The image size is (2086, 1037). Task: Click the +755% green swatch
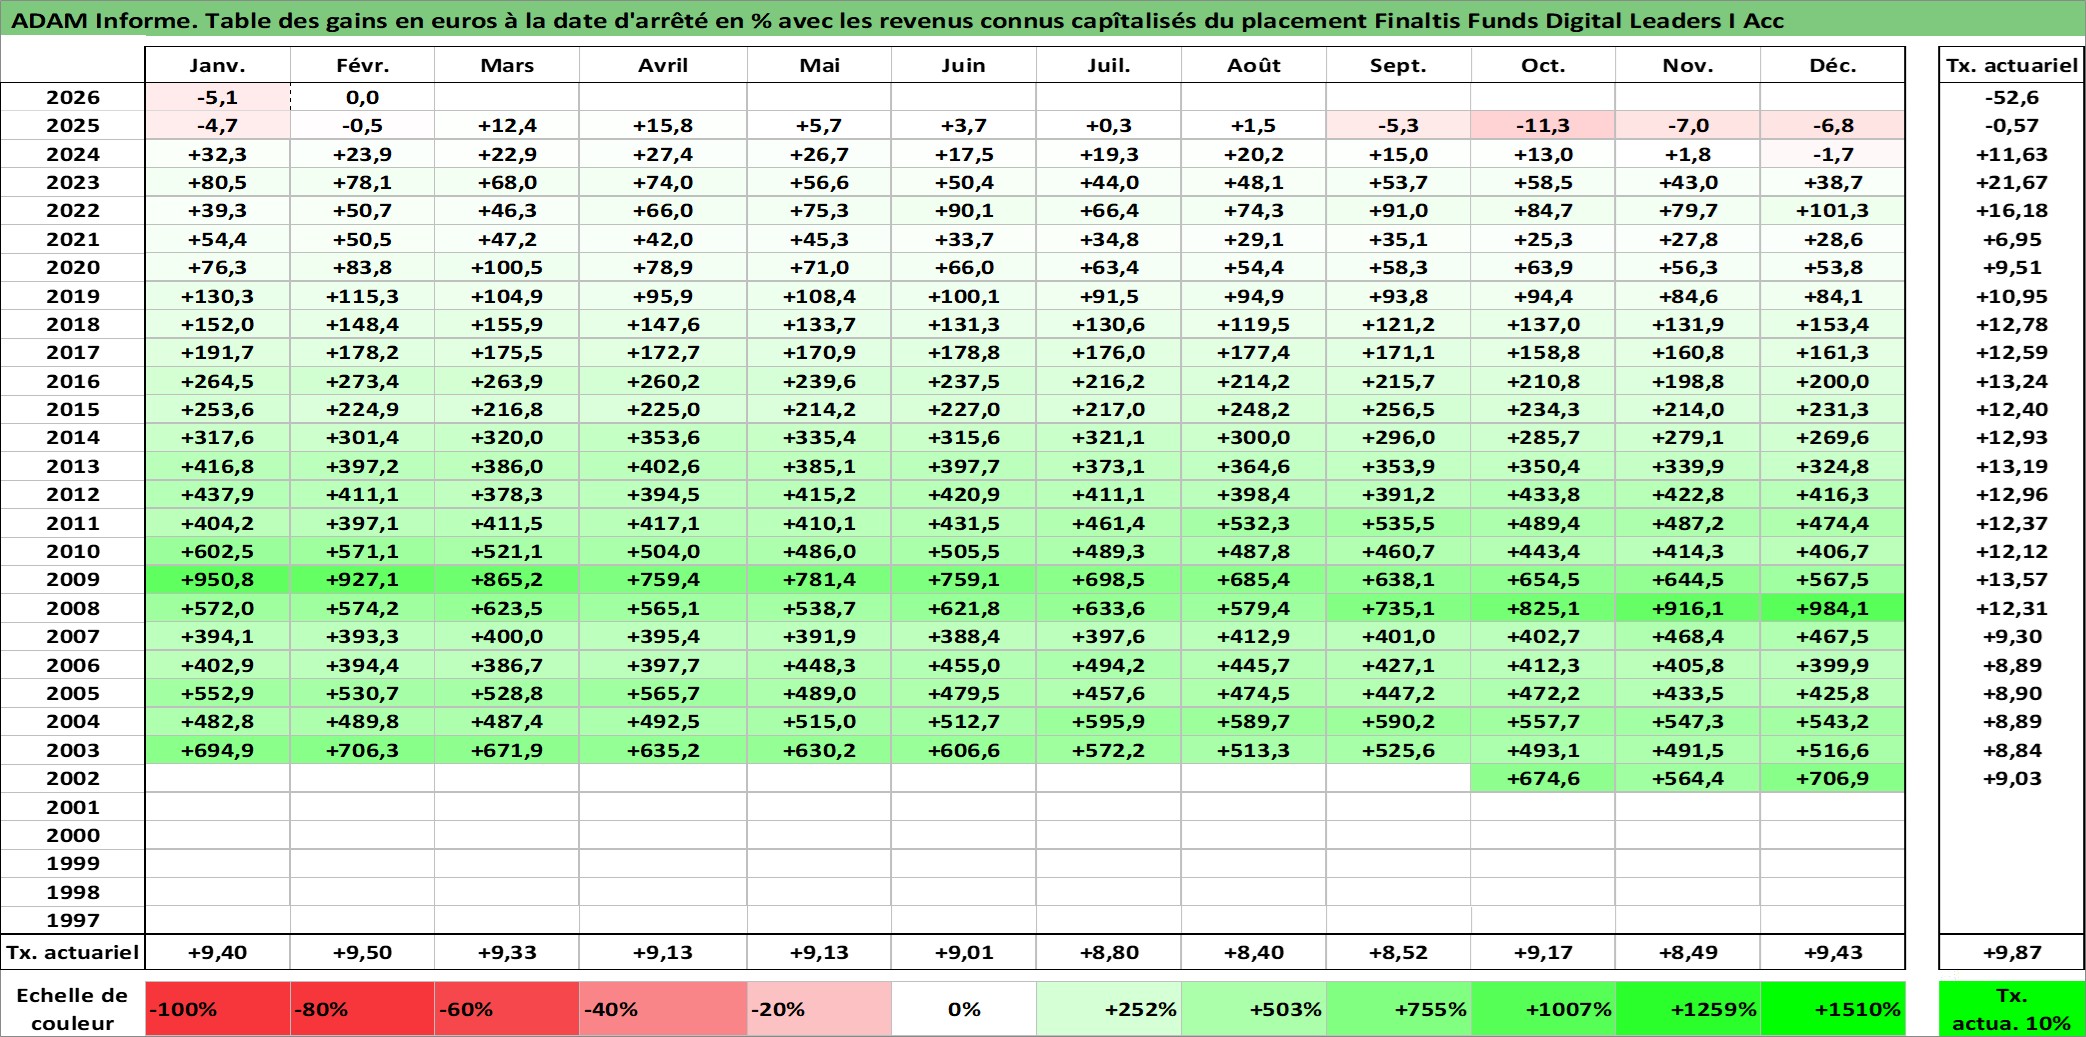click(x=1398, y=1009)
